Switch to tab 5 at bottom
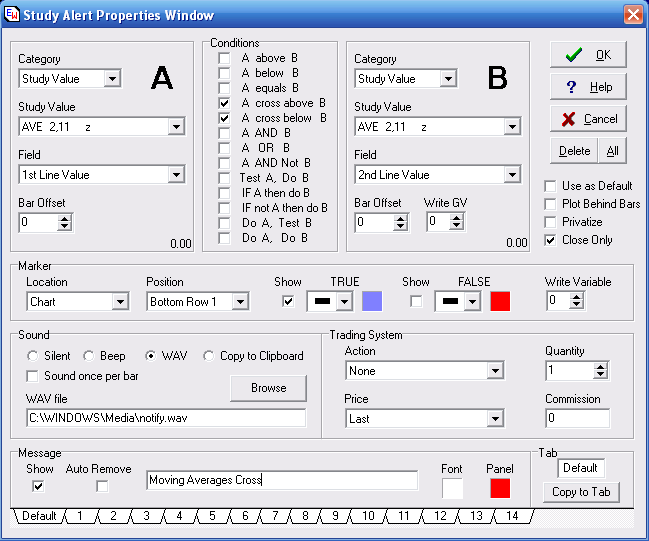 pyautogui.click(x=211, y=516)
